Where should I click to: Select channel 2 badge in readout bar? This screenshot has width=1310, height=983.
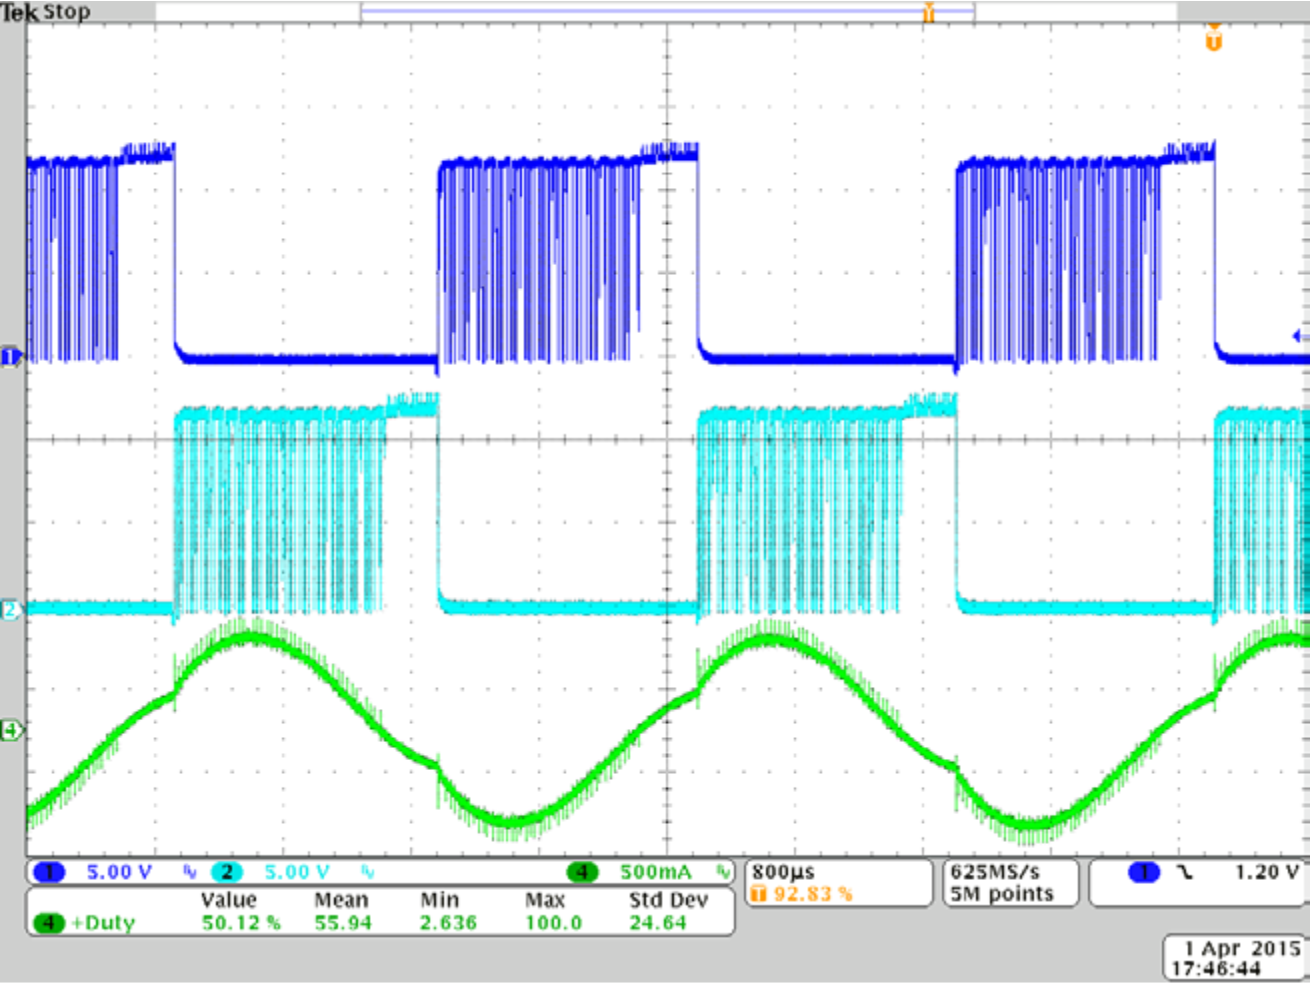tap(226, 872)
